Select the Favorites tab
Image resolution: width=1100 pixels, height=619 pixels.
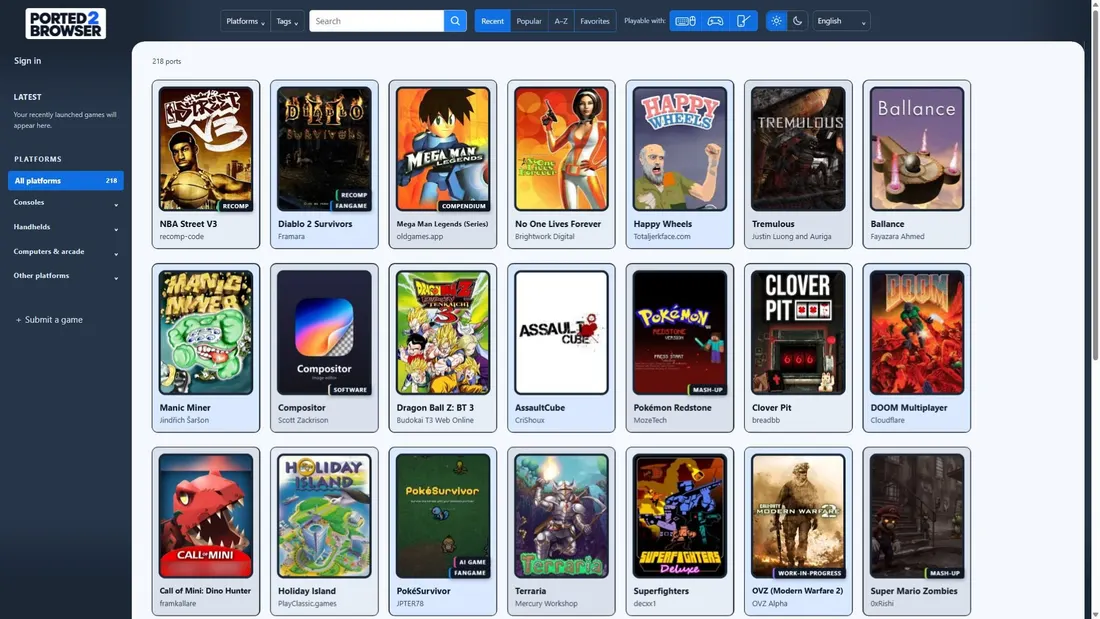[594, 21]
